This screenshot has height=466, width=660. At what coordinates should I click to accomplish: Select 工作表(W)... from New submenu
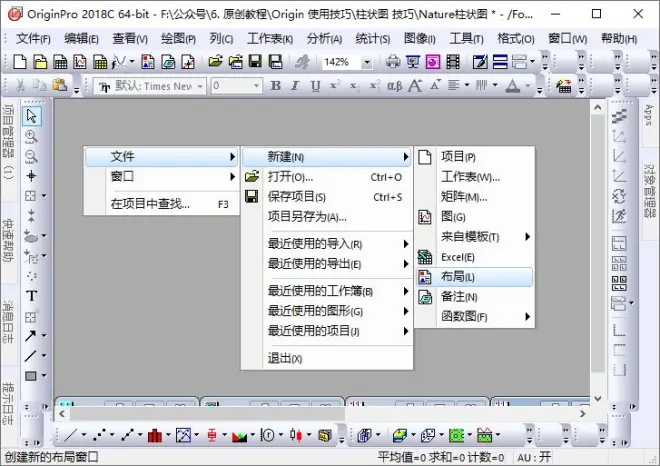pyautogui.click(x=475, y=177)
